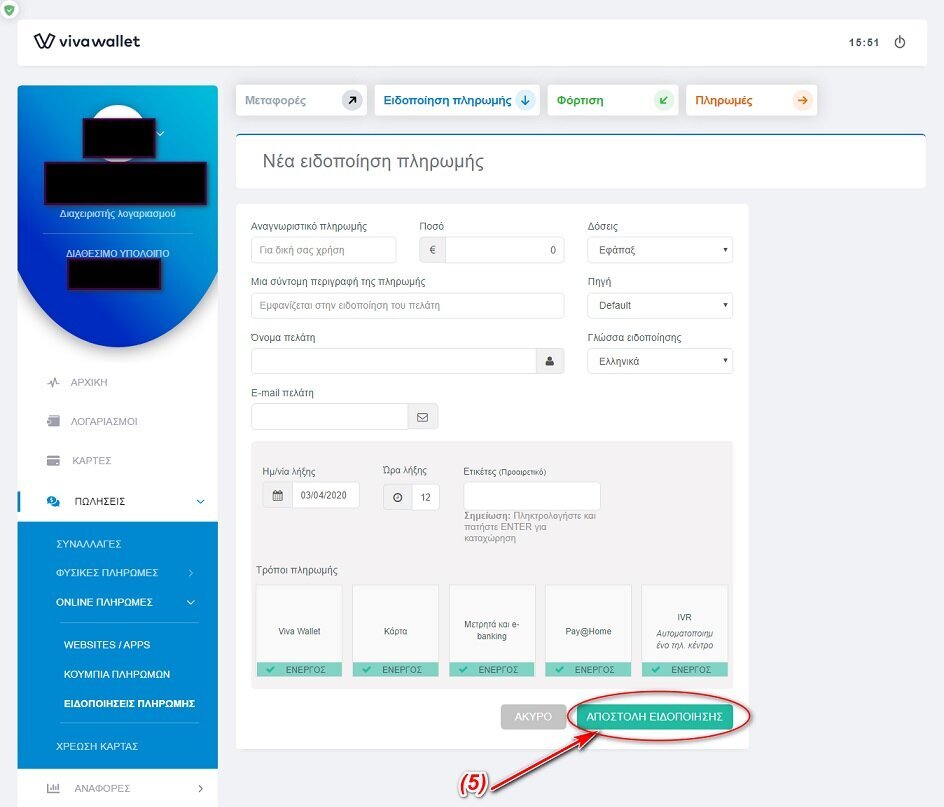
Task: Toggle the Κάρτα payment method tile
Action: pos(395,631)
